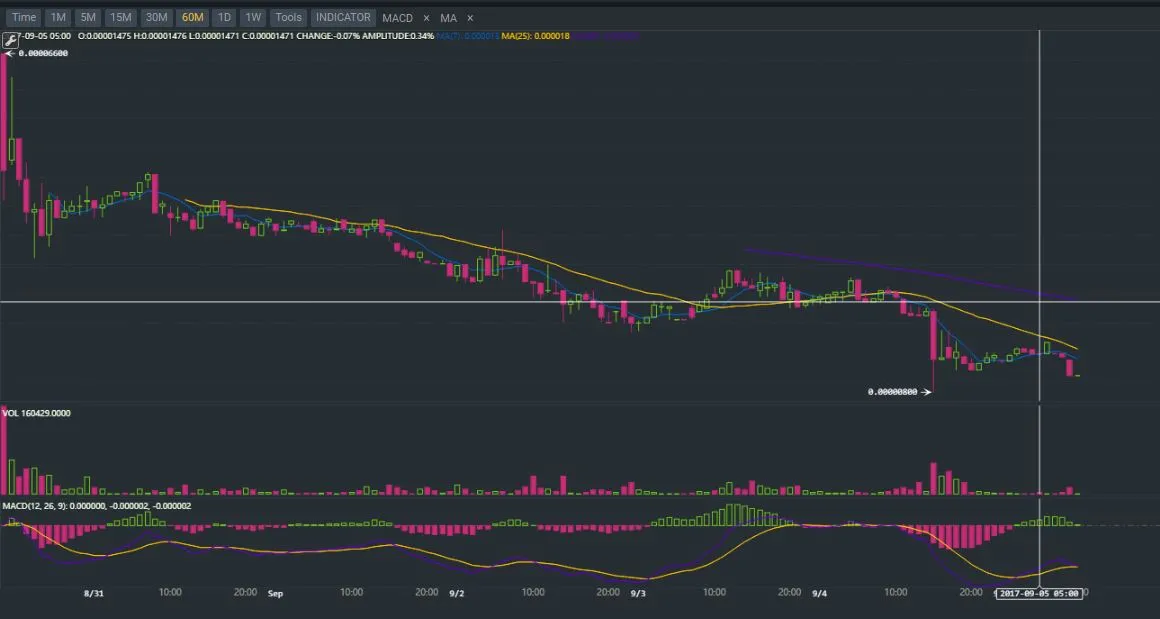
Task: Select the 1W interval
Action: 253,17
